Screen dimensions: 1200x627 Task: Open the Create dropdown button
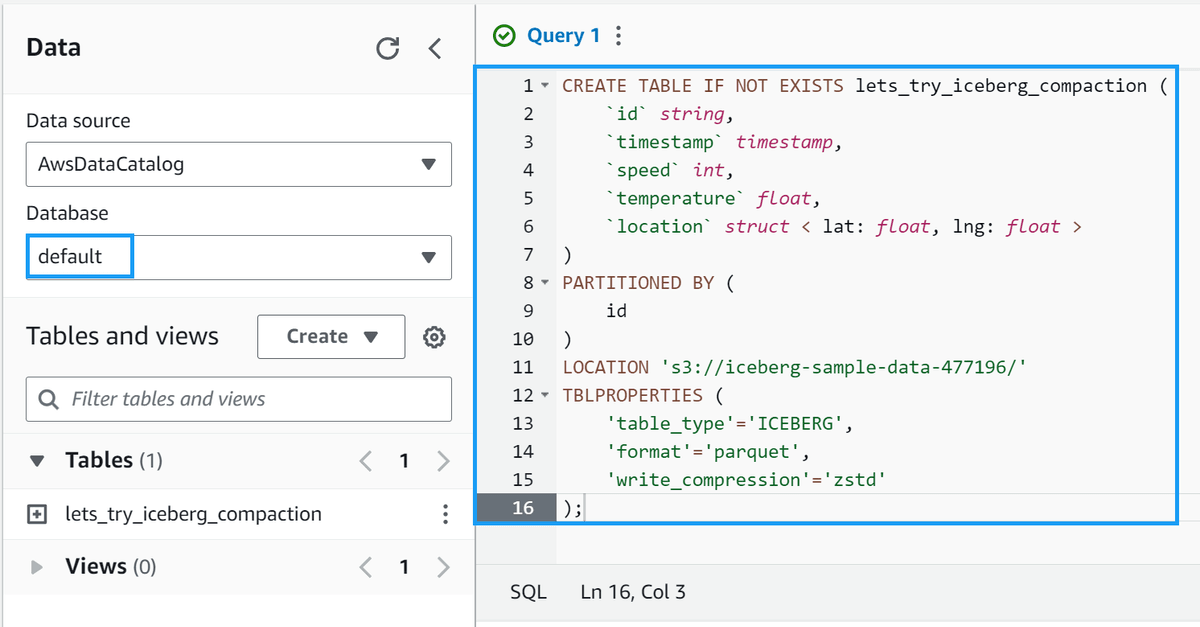(x=331, y=337)
